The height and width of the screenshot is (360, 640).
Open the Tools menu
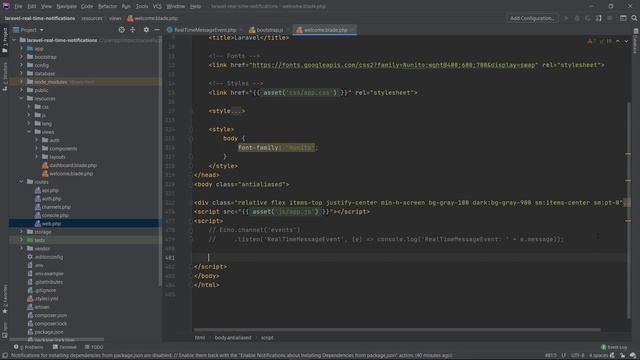click(x=142, y=6)
